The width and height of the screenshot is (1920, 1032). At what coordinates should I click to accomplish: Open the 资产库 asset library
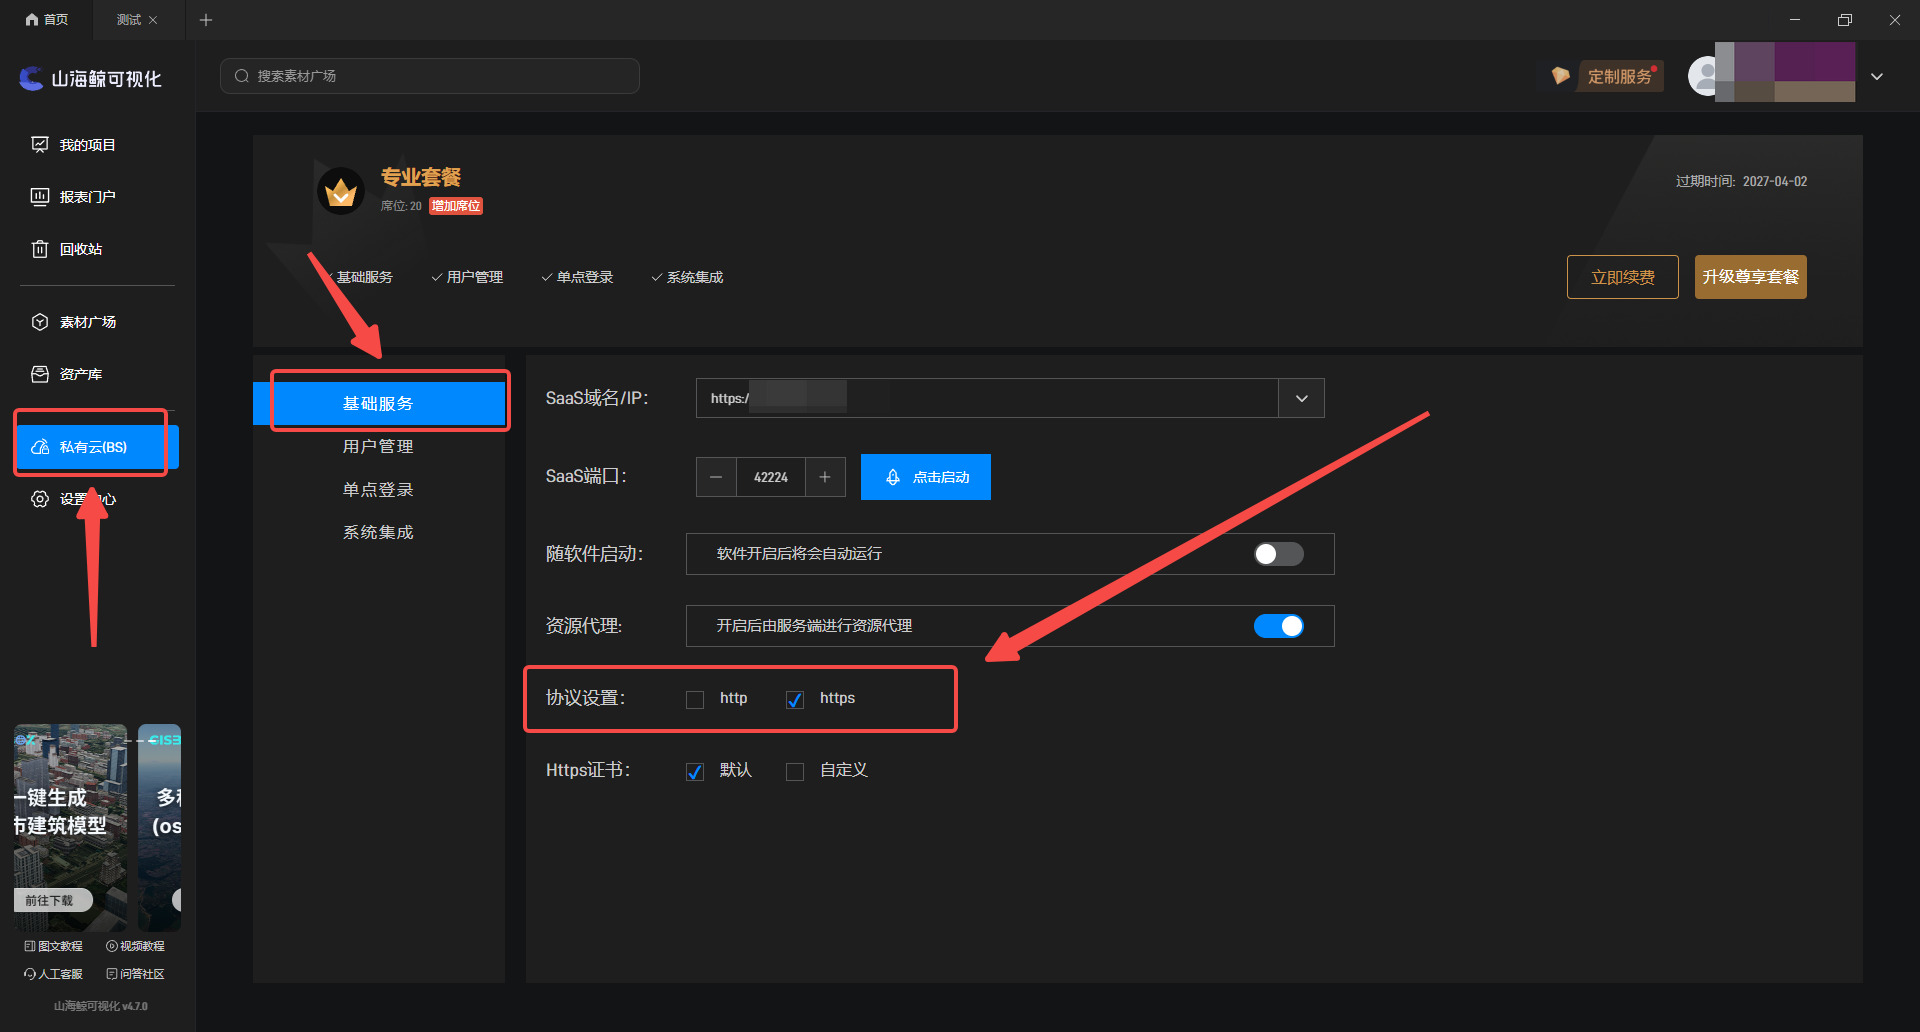(80, 374)
